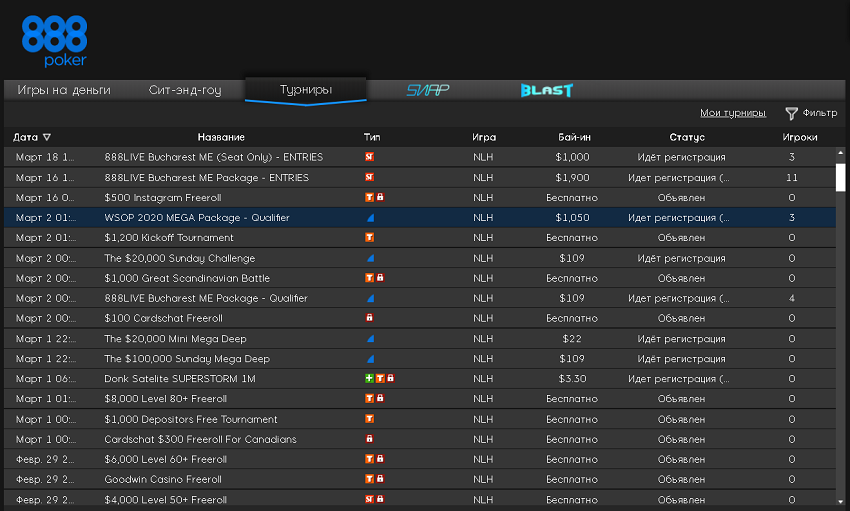
Task: Open the SNAP games tab
Action: coord(427,90)
